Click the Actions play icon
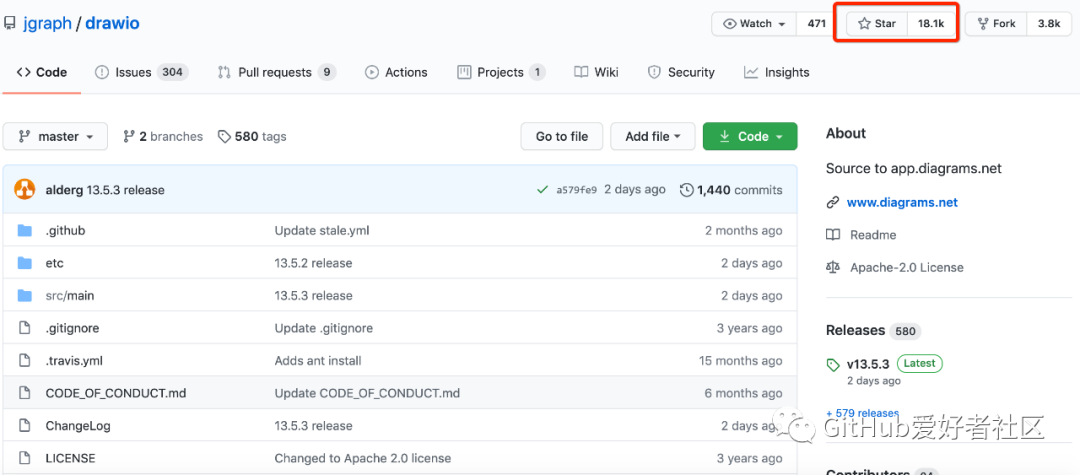1080x475 pixels. tap(372, 72)
